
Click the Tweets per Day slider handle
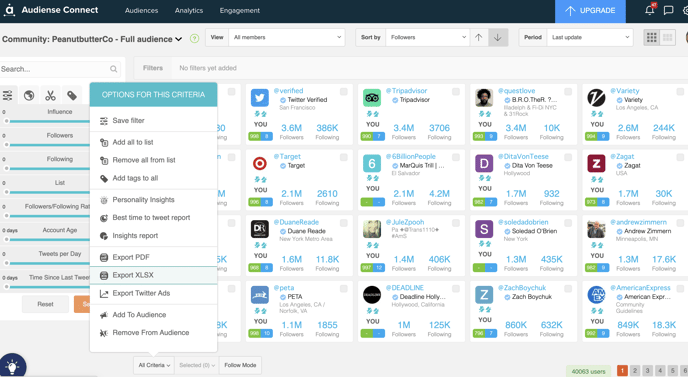7,263
